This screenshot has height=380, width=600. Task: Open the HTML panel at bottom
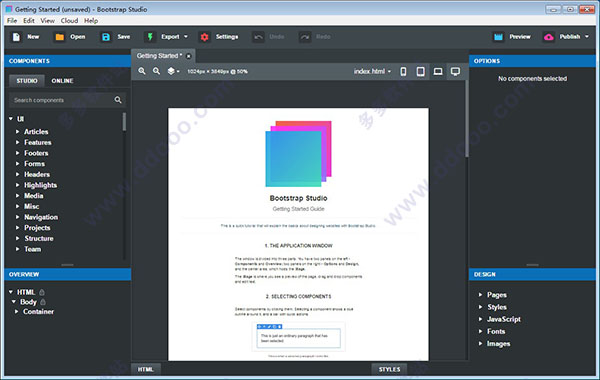[x=145, y=369]
